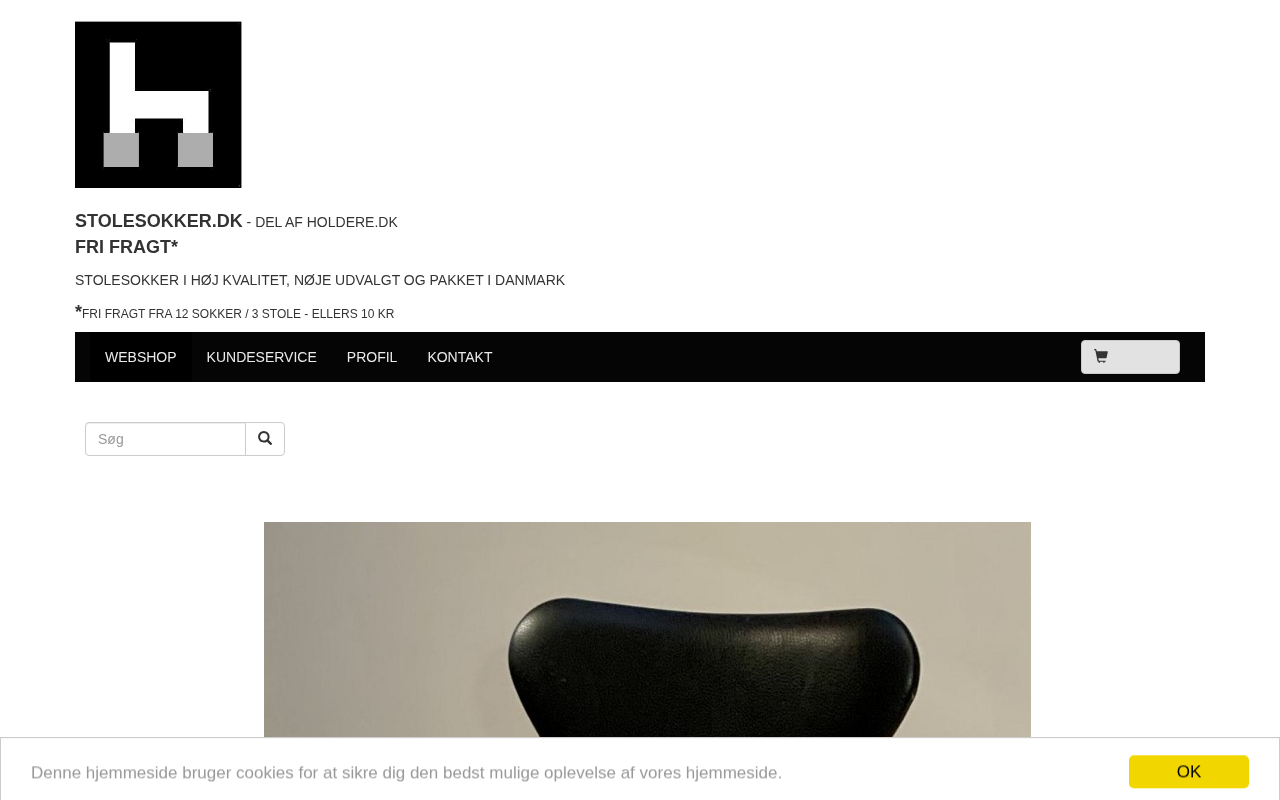Click the STOLESOKKER I HØJ KVALITET tagline
This screenshot has height=800, width=1280.
tap(320, 280)
